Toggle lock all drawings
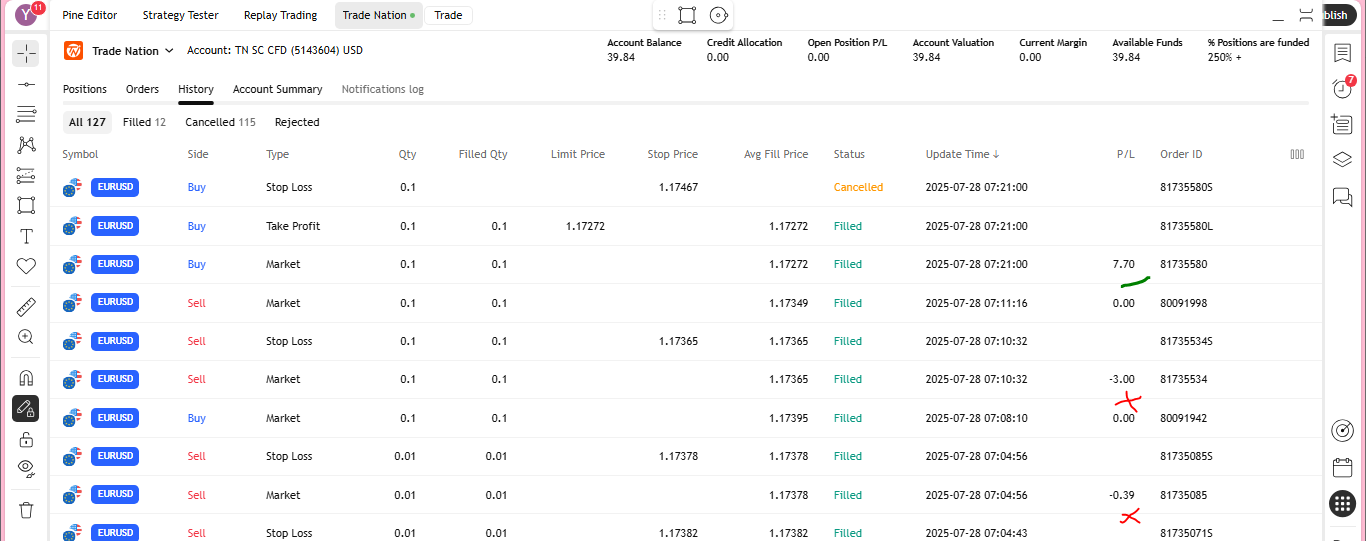1366x541 pixels. [x=26, y=439]
